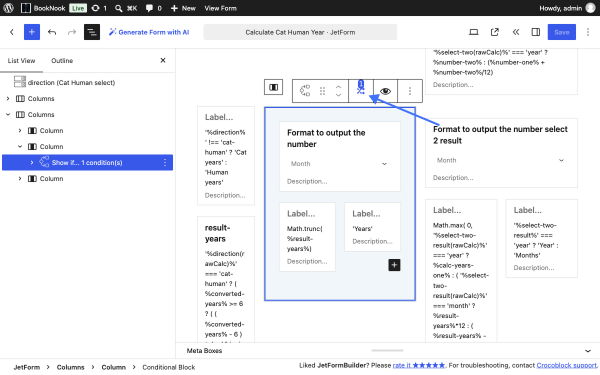
Task: Select the parent Column block button
Action: tap(274, 87)
